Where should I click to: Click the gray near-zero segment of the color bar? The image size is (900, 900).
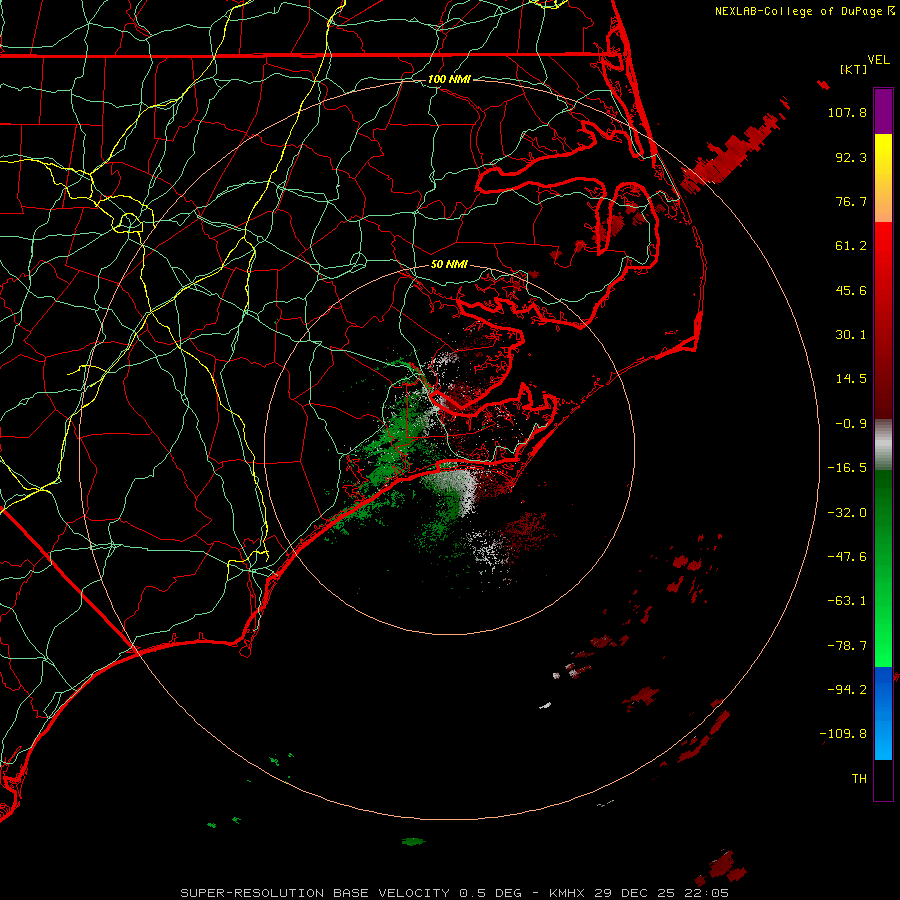[x=883, y=445]
